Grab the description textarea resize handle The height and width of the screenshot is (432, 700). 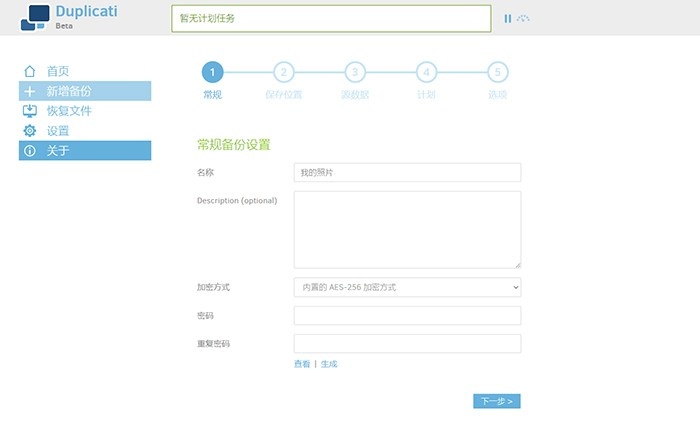click(x=517, y=265)
